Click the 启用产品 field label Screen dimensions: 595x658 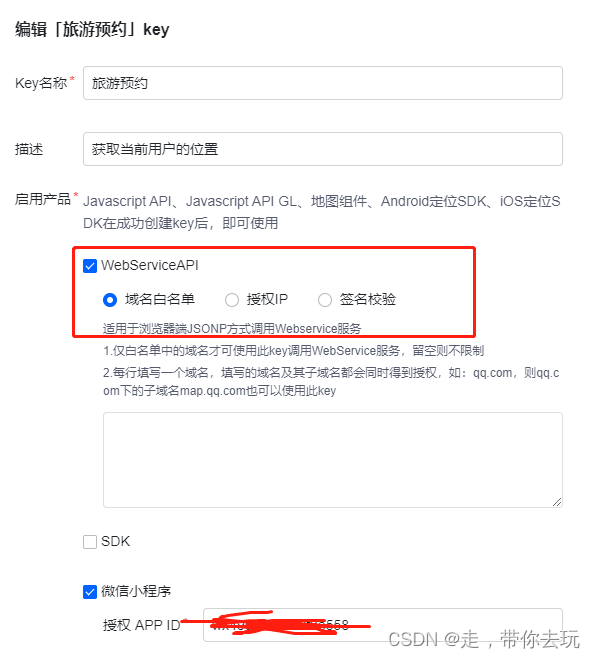point(43,199)
